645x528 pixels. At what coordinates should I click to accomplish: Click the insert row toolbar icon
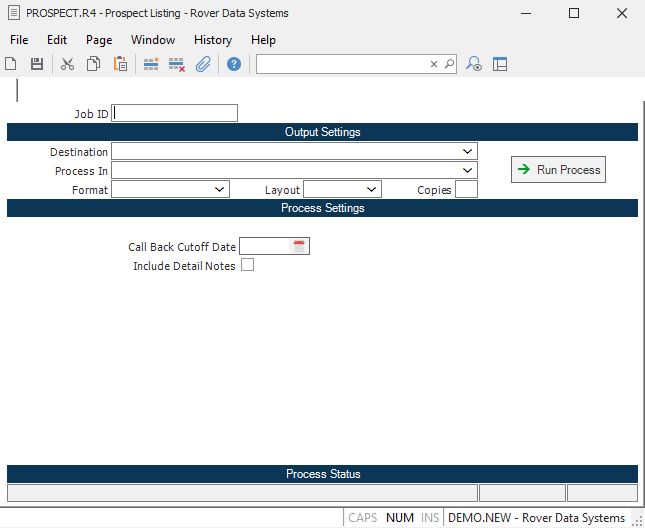click(x=151, y=64)
